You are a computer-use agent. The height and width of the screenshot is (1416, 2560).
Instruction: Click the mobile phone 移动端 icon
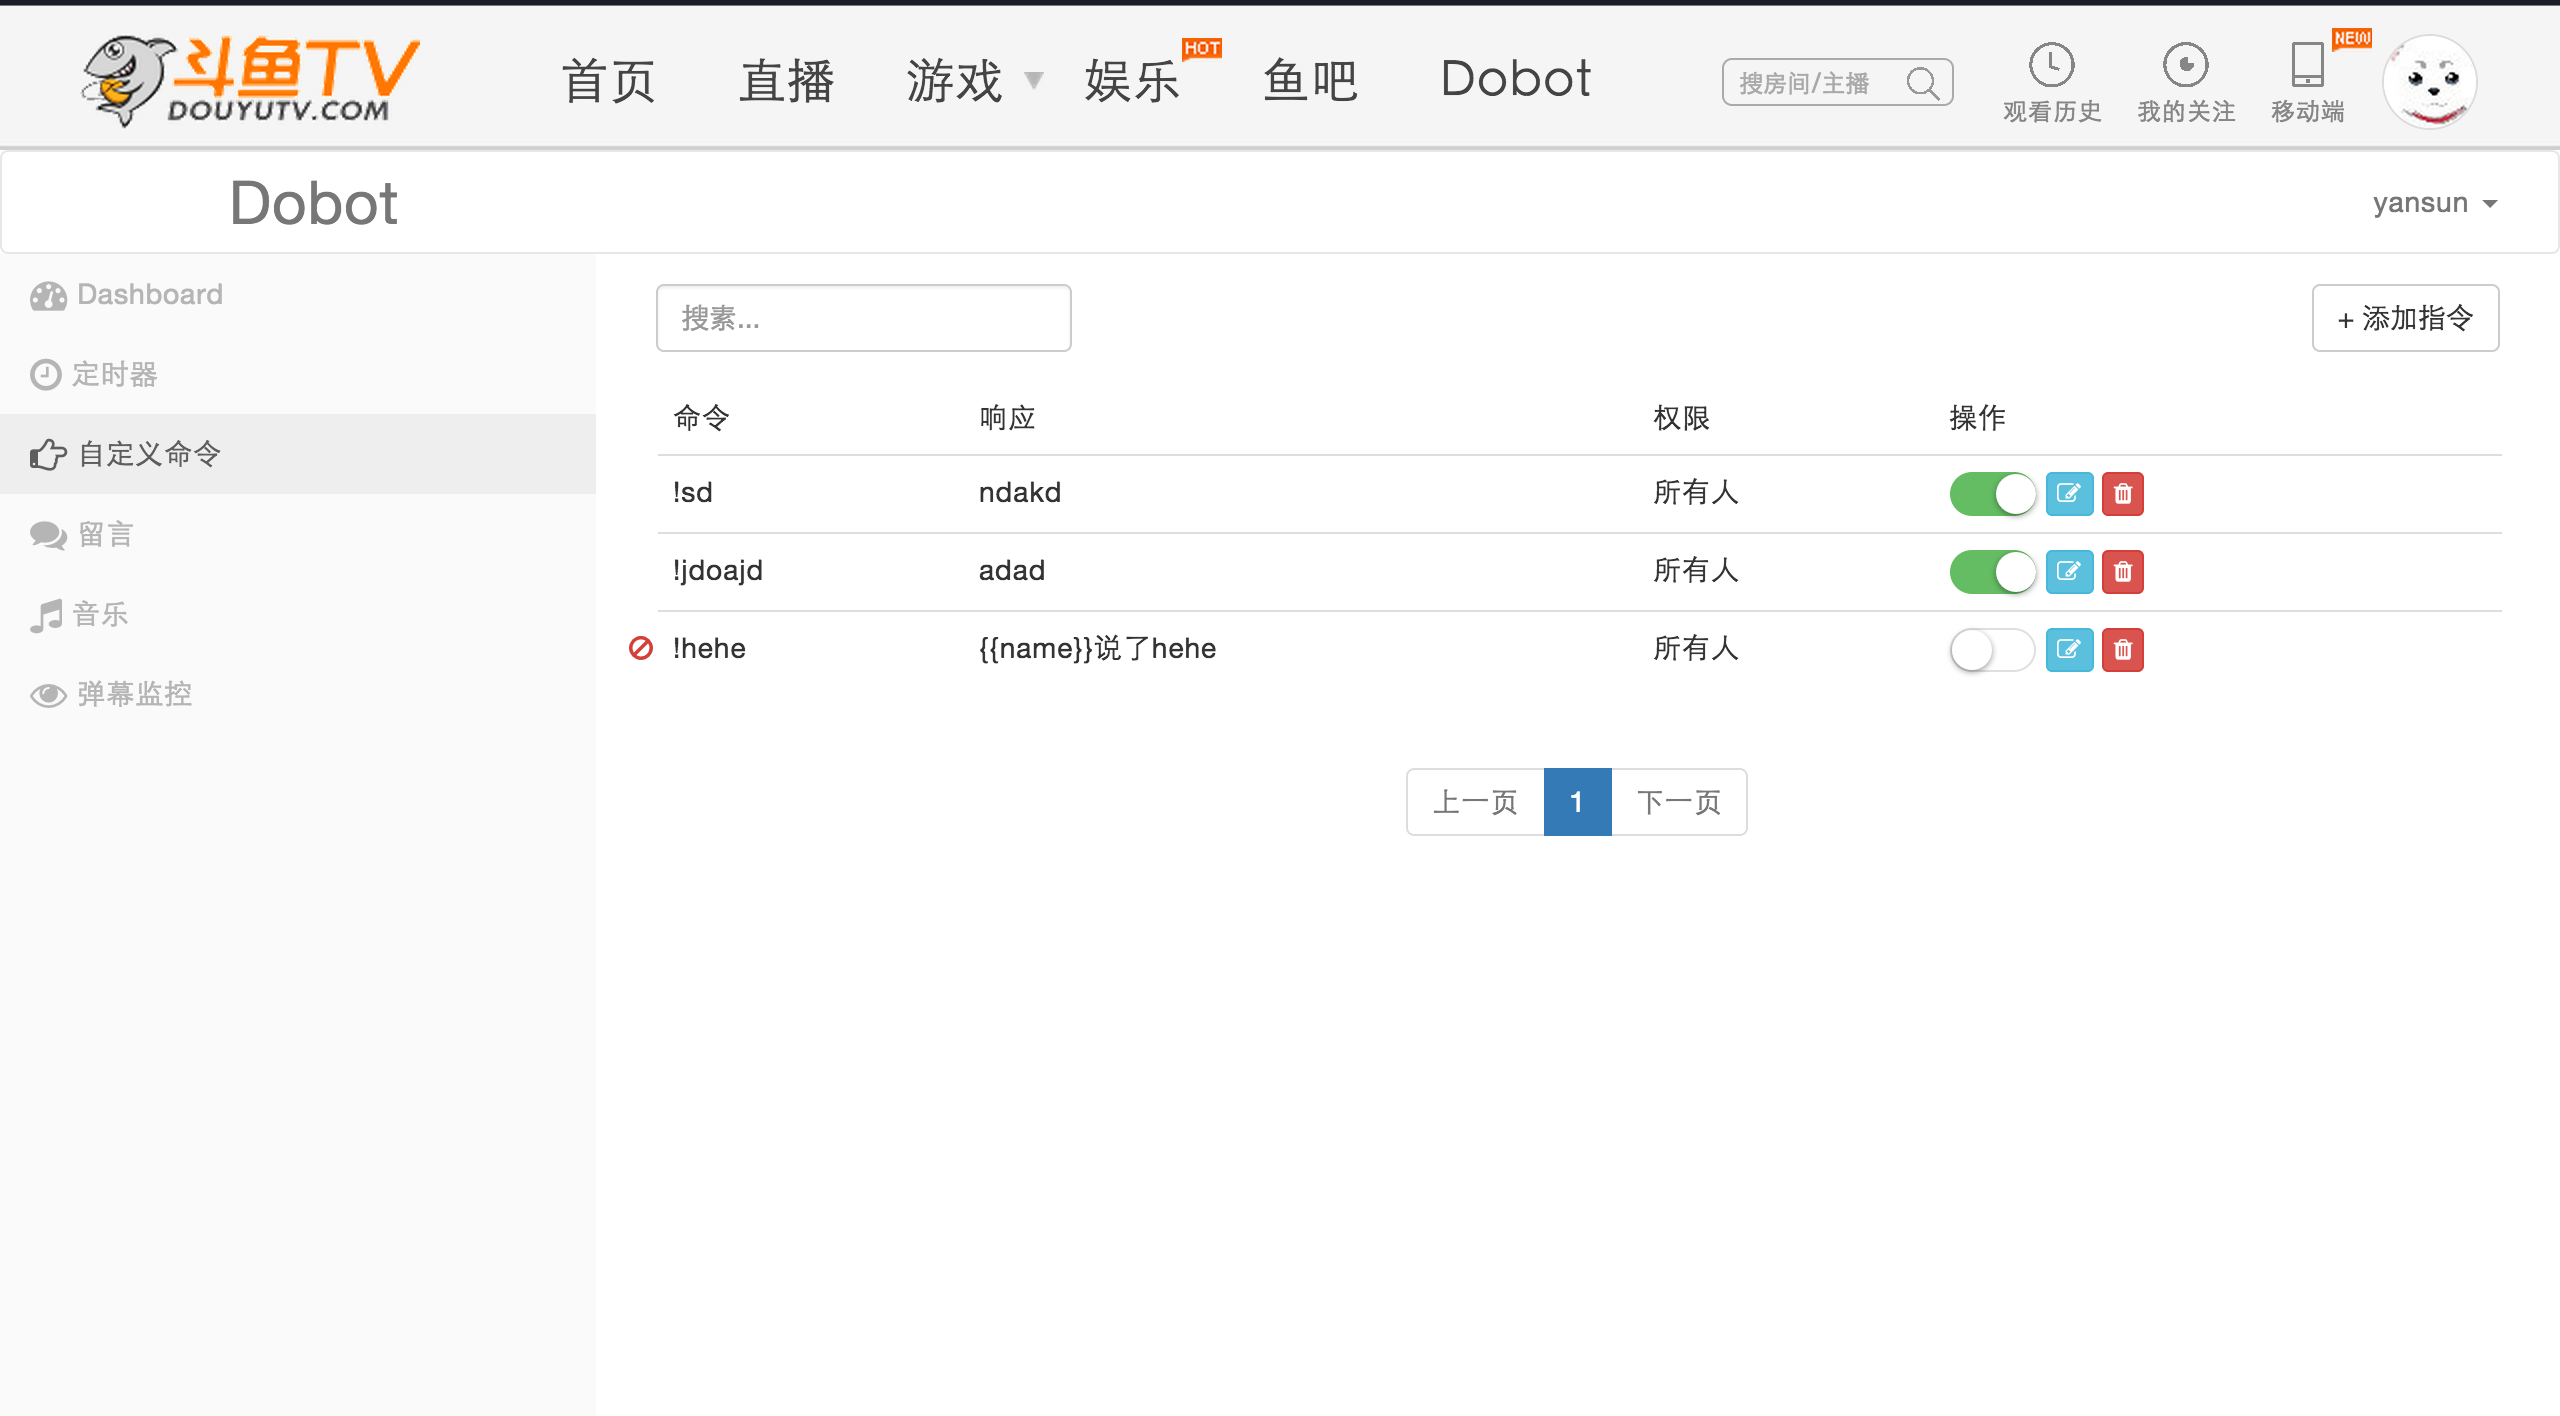click(2307, 66)
